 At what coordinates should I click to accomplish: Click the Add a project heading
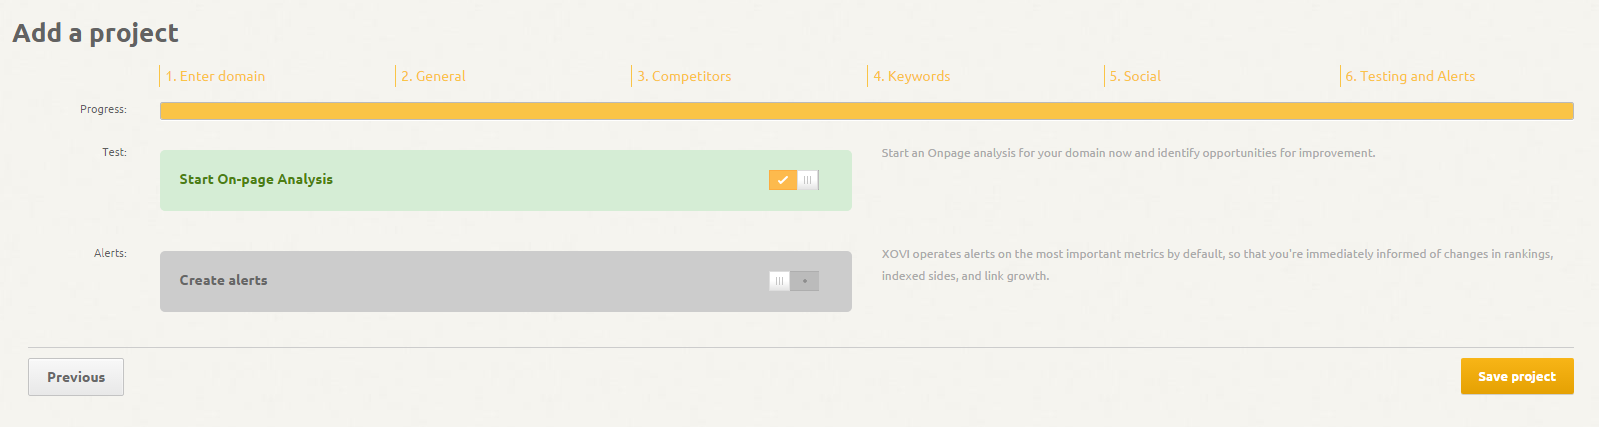coord(95,33)
